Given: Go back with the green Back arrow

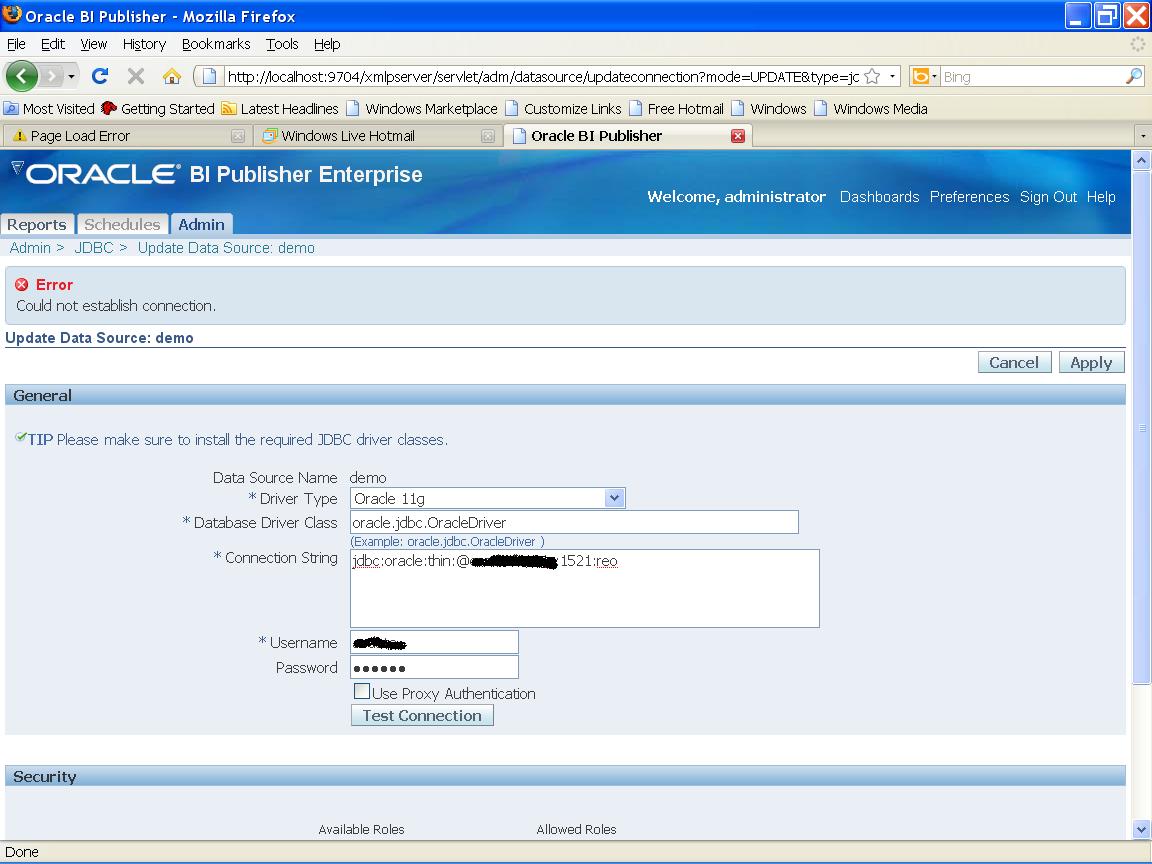Looking at the screenshot, I should pyautogui.click(x=21, y=76).
